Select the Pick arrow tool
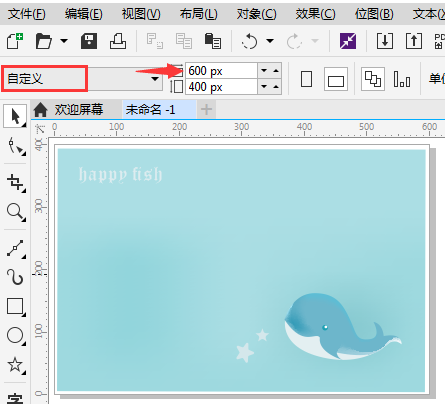445x404 pixels. tap(15, 116)
